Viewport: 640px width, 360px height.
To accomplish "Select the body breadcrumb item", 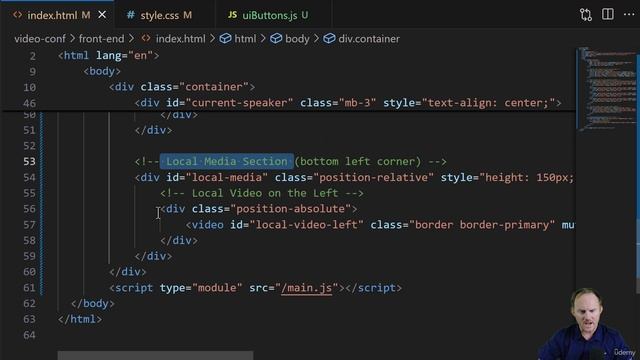I will pyautogui.click(x=297, y=39).
